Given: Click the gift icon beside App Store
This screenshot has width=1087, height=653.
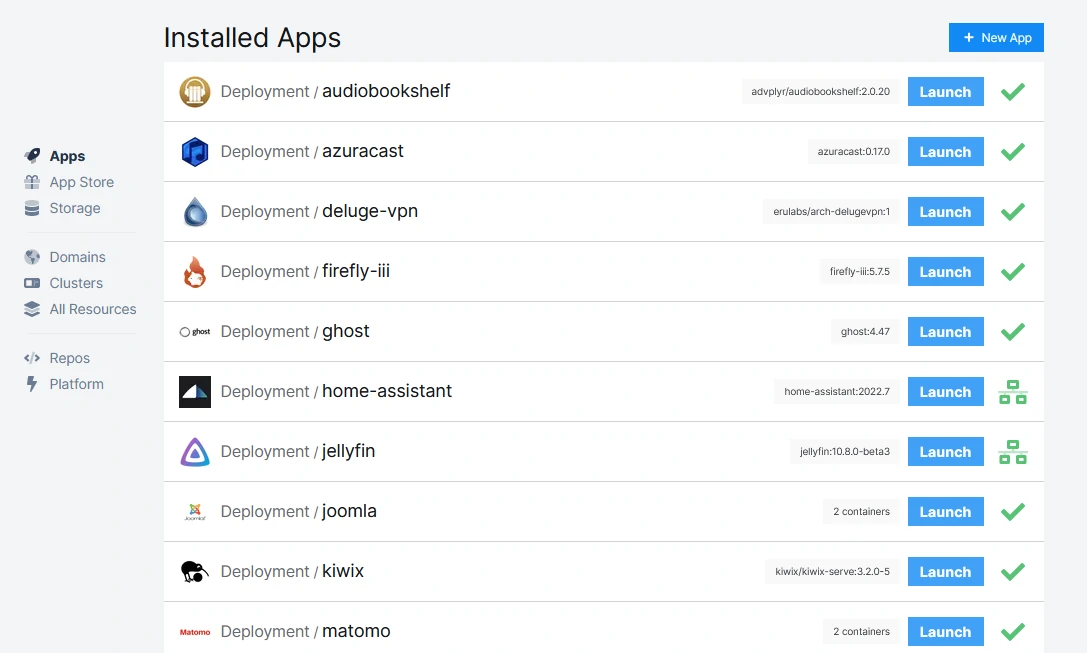Looking at the screenshot, I should tap(32, 182).
